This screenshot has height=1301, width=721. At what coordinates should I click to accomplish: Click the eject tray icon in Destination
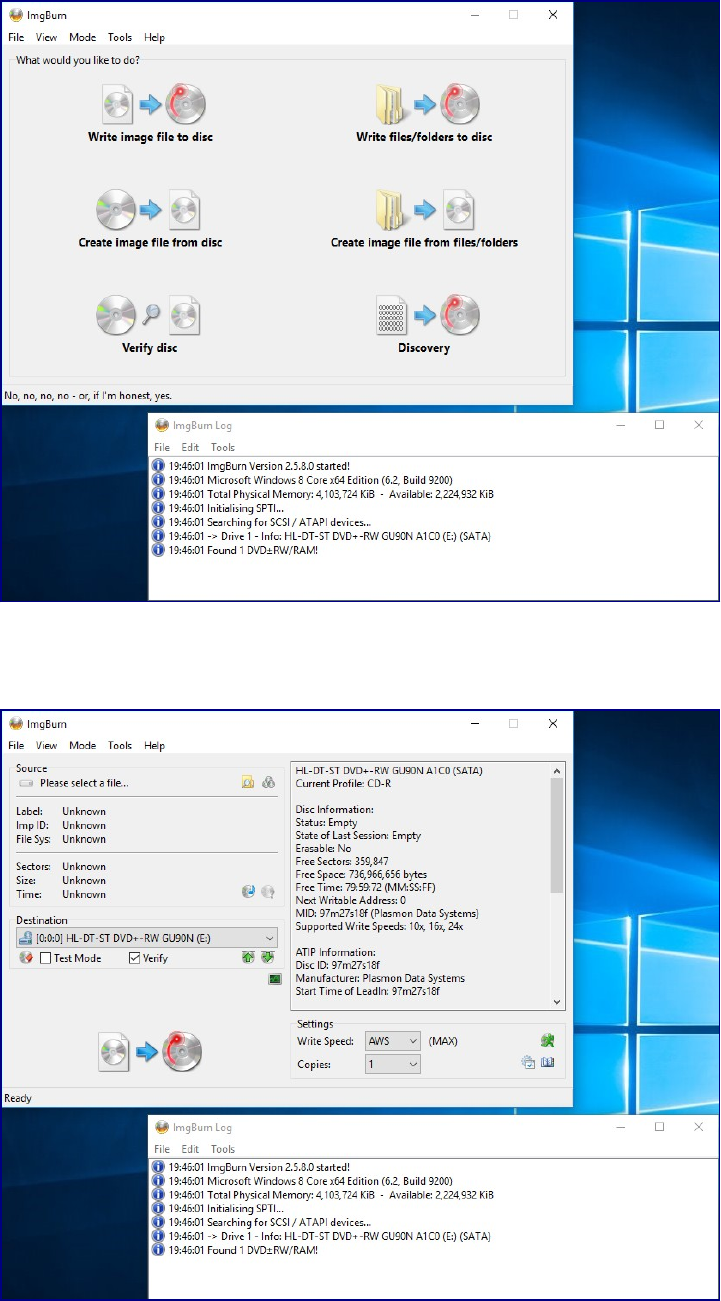tap(248, 958)
